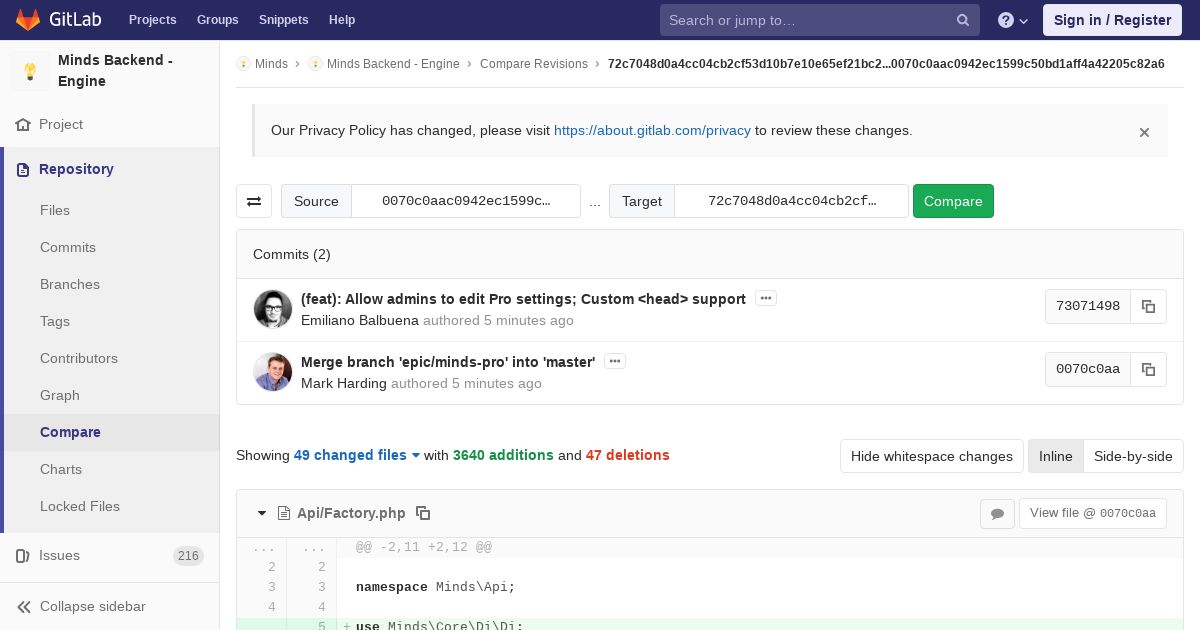This screenshot has height=630, width=1200.
Task: Open Charts in sidebar
Action: pyautogui.click(x=61, y=469)
